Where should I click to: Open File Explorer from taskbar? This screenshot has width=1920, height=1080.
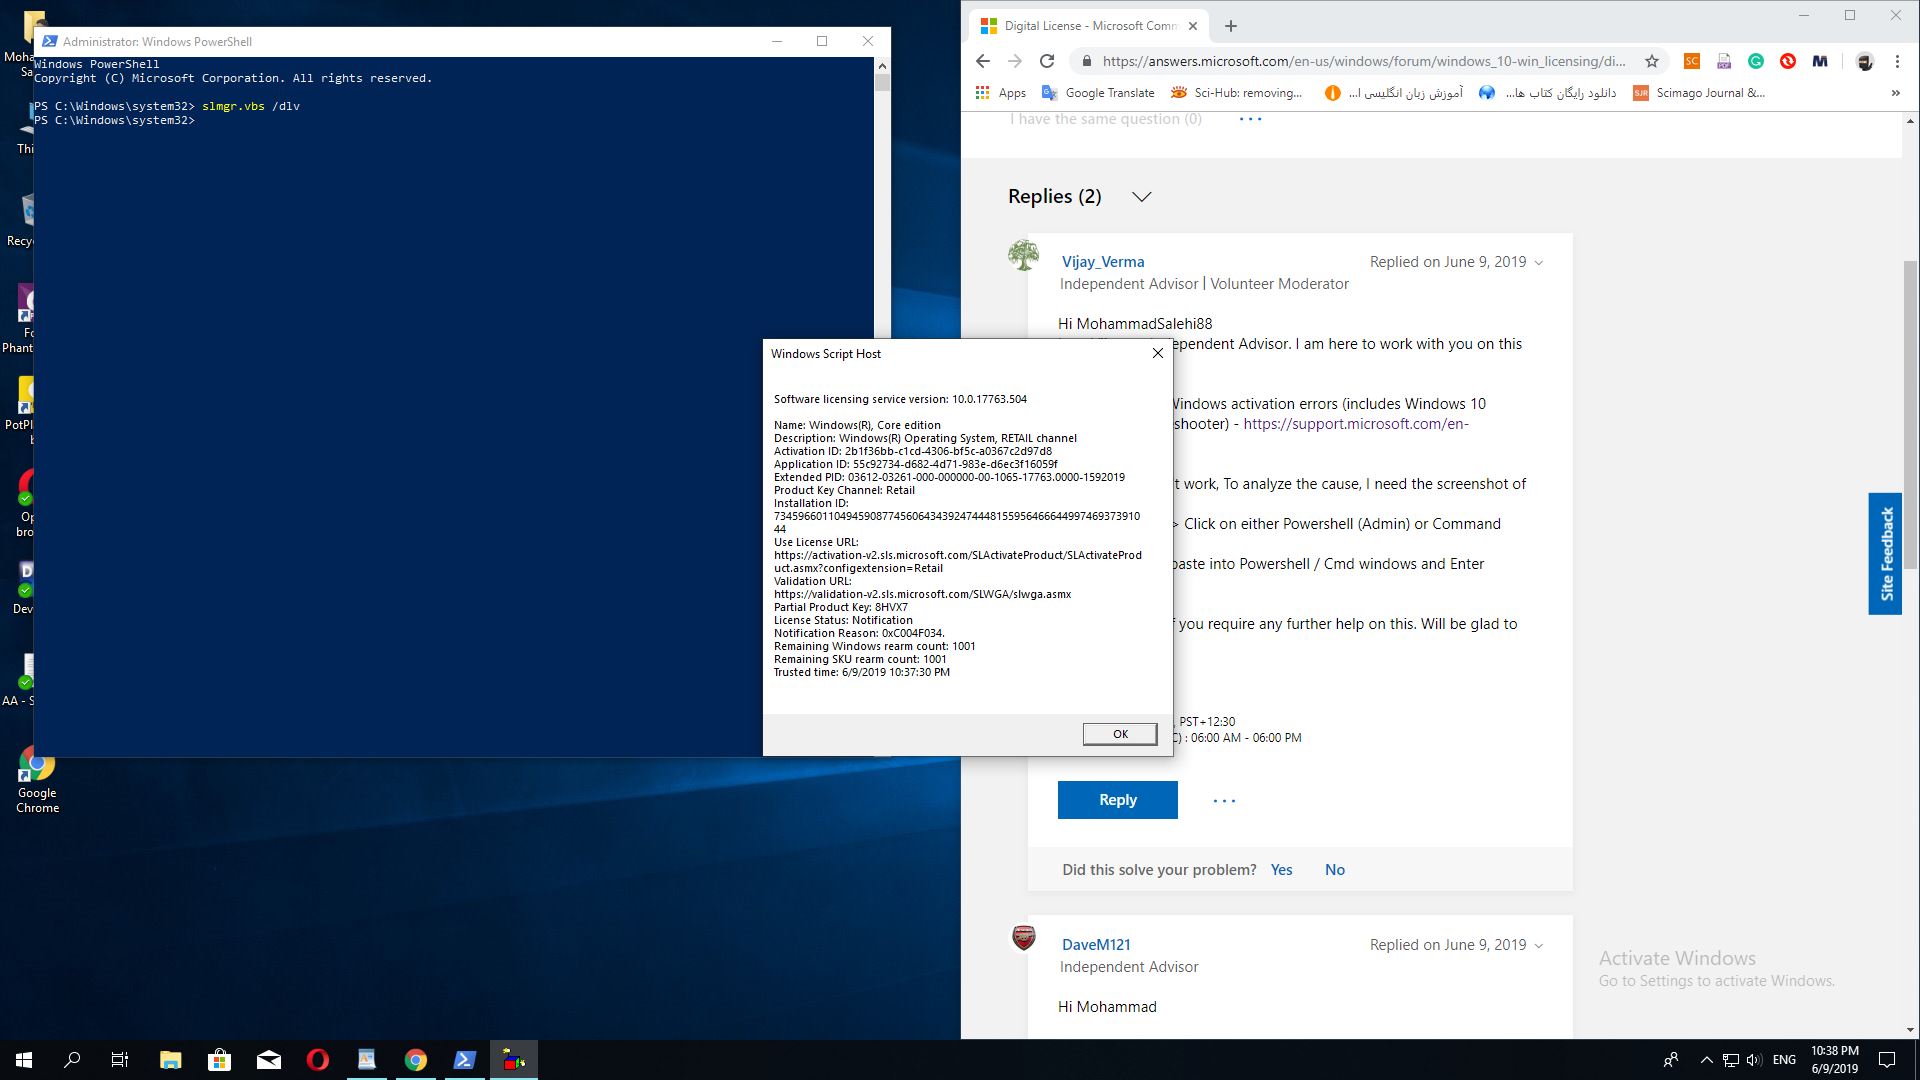click(170, 1060)
